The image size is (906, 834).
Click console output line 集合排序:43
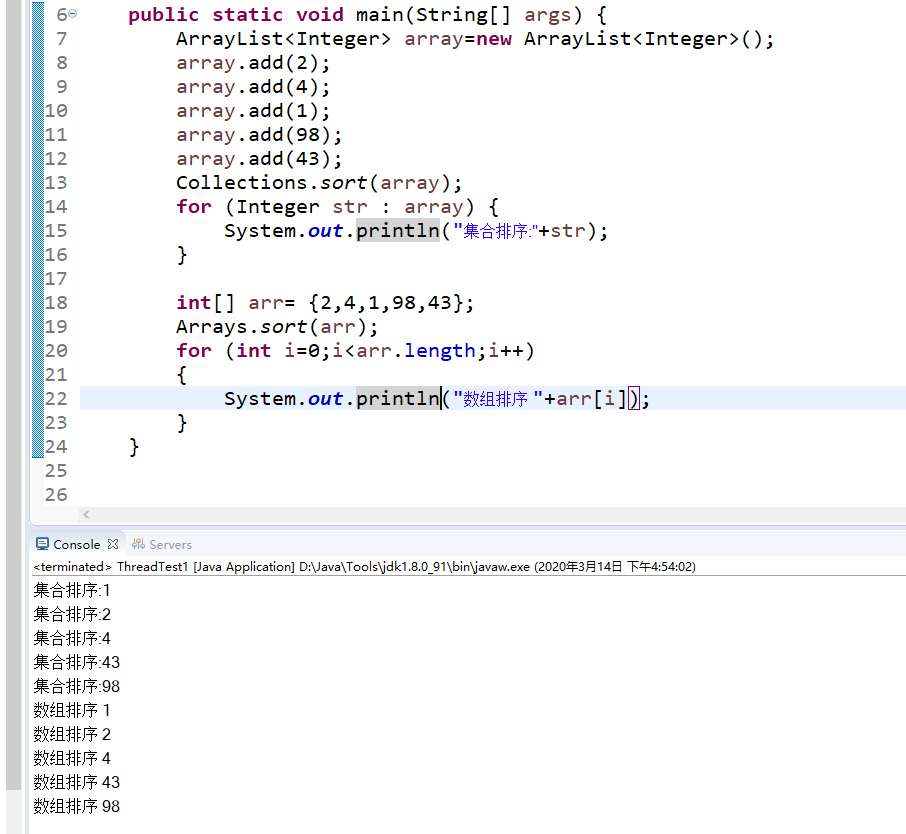pos(76,662)
